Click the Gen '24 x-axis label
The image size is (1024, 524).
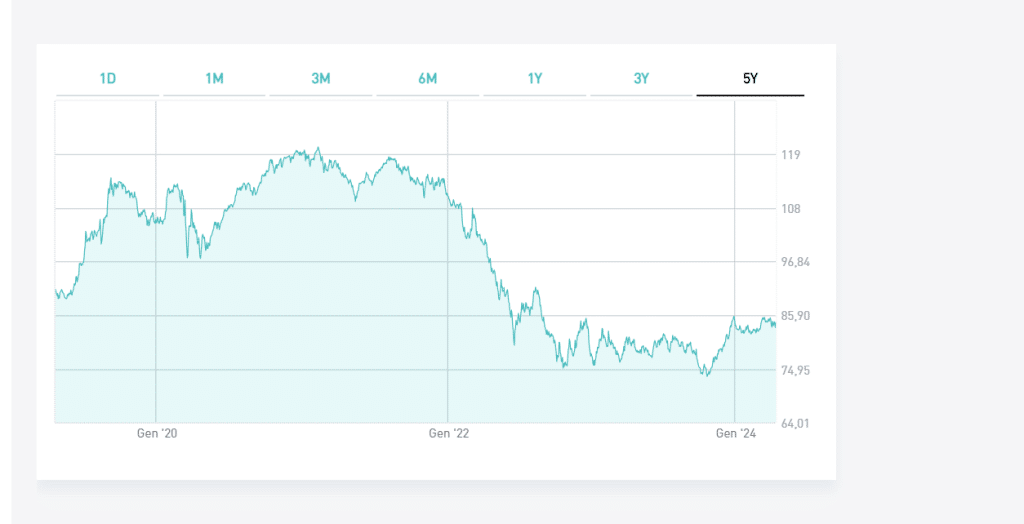point(736,433)
